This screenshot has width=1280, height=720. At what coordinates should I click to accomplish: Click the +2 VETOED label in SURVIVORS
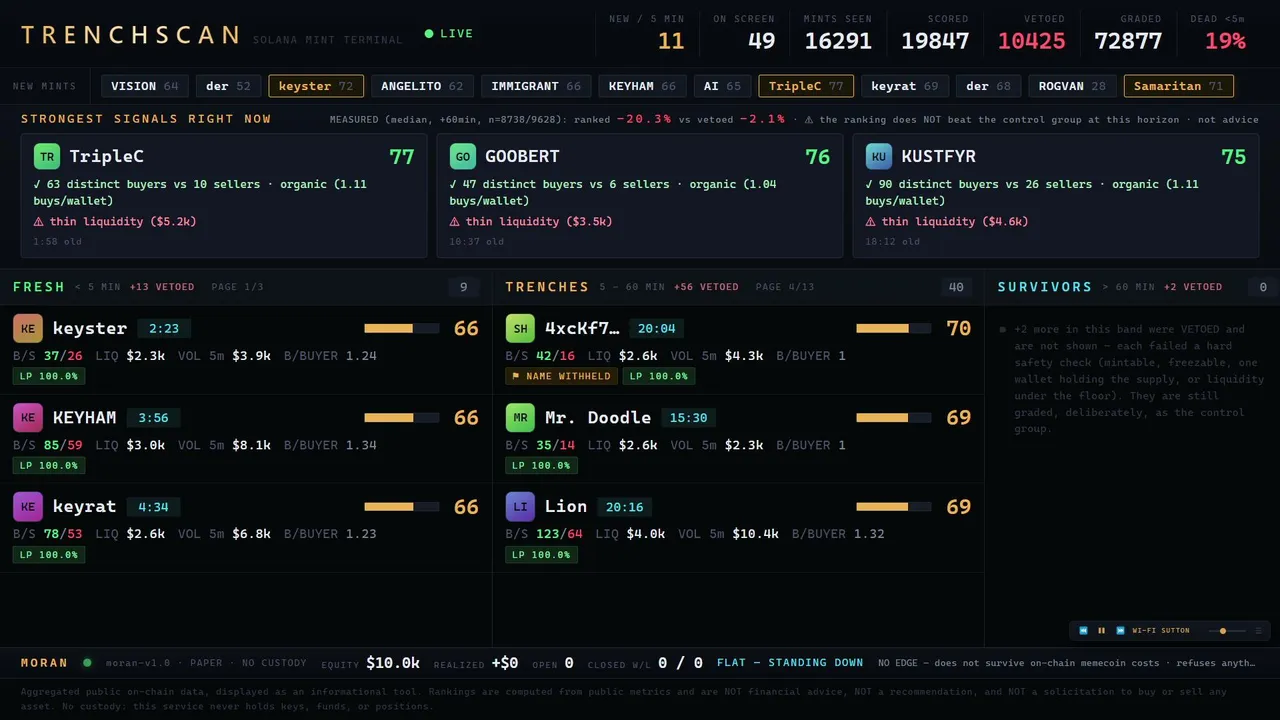pos(1193,287)
